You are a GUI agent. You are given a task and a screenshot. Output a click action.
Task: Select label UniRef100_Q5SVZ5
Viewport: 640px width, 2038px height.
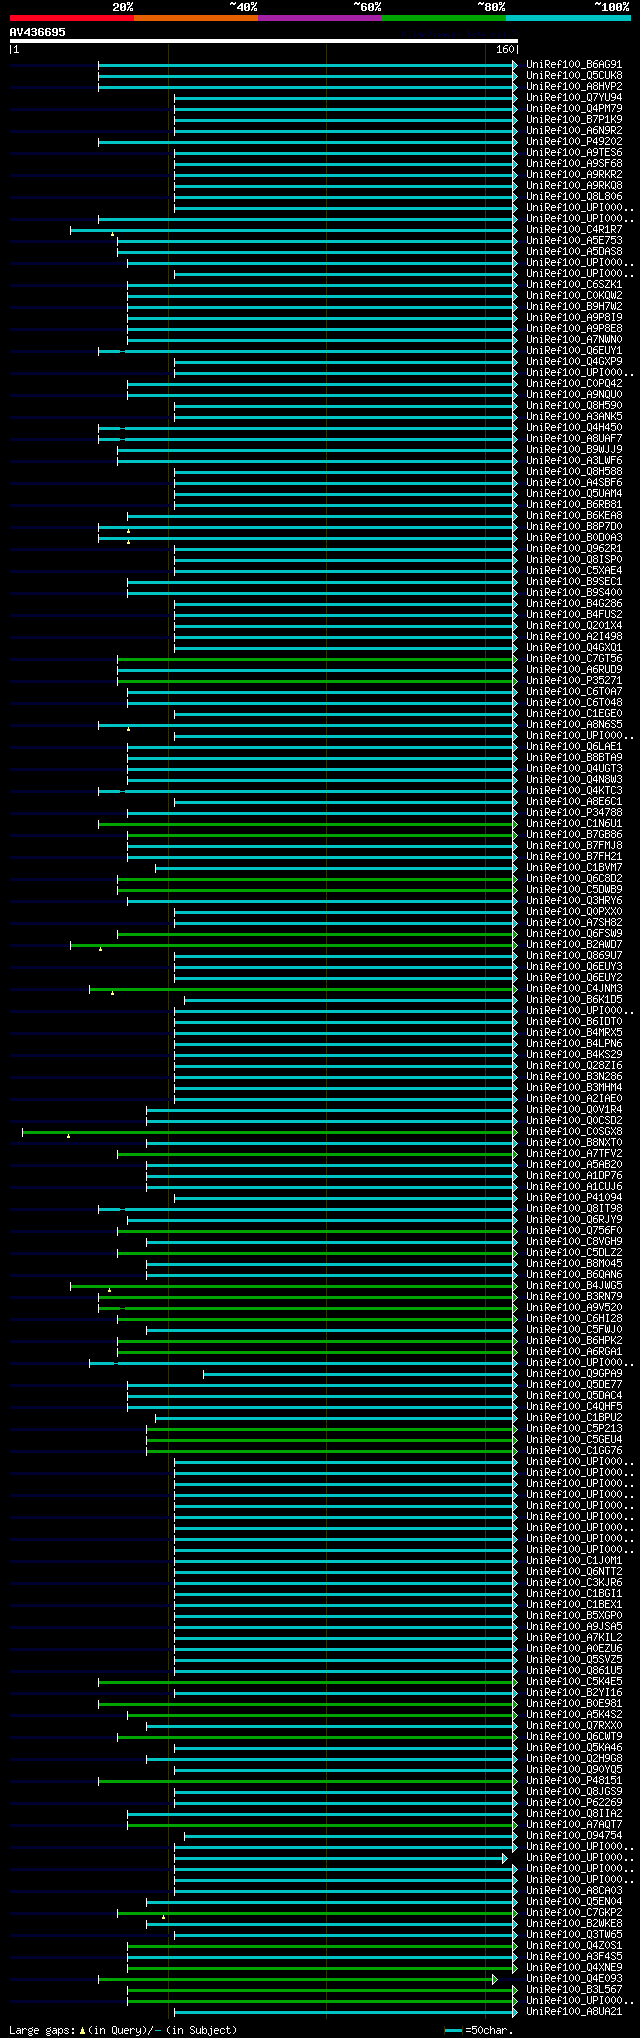(x=574, y=1660)
